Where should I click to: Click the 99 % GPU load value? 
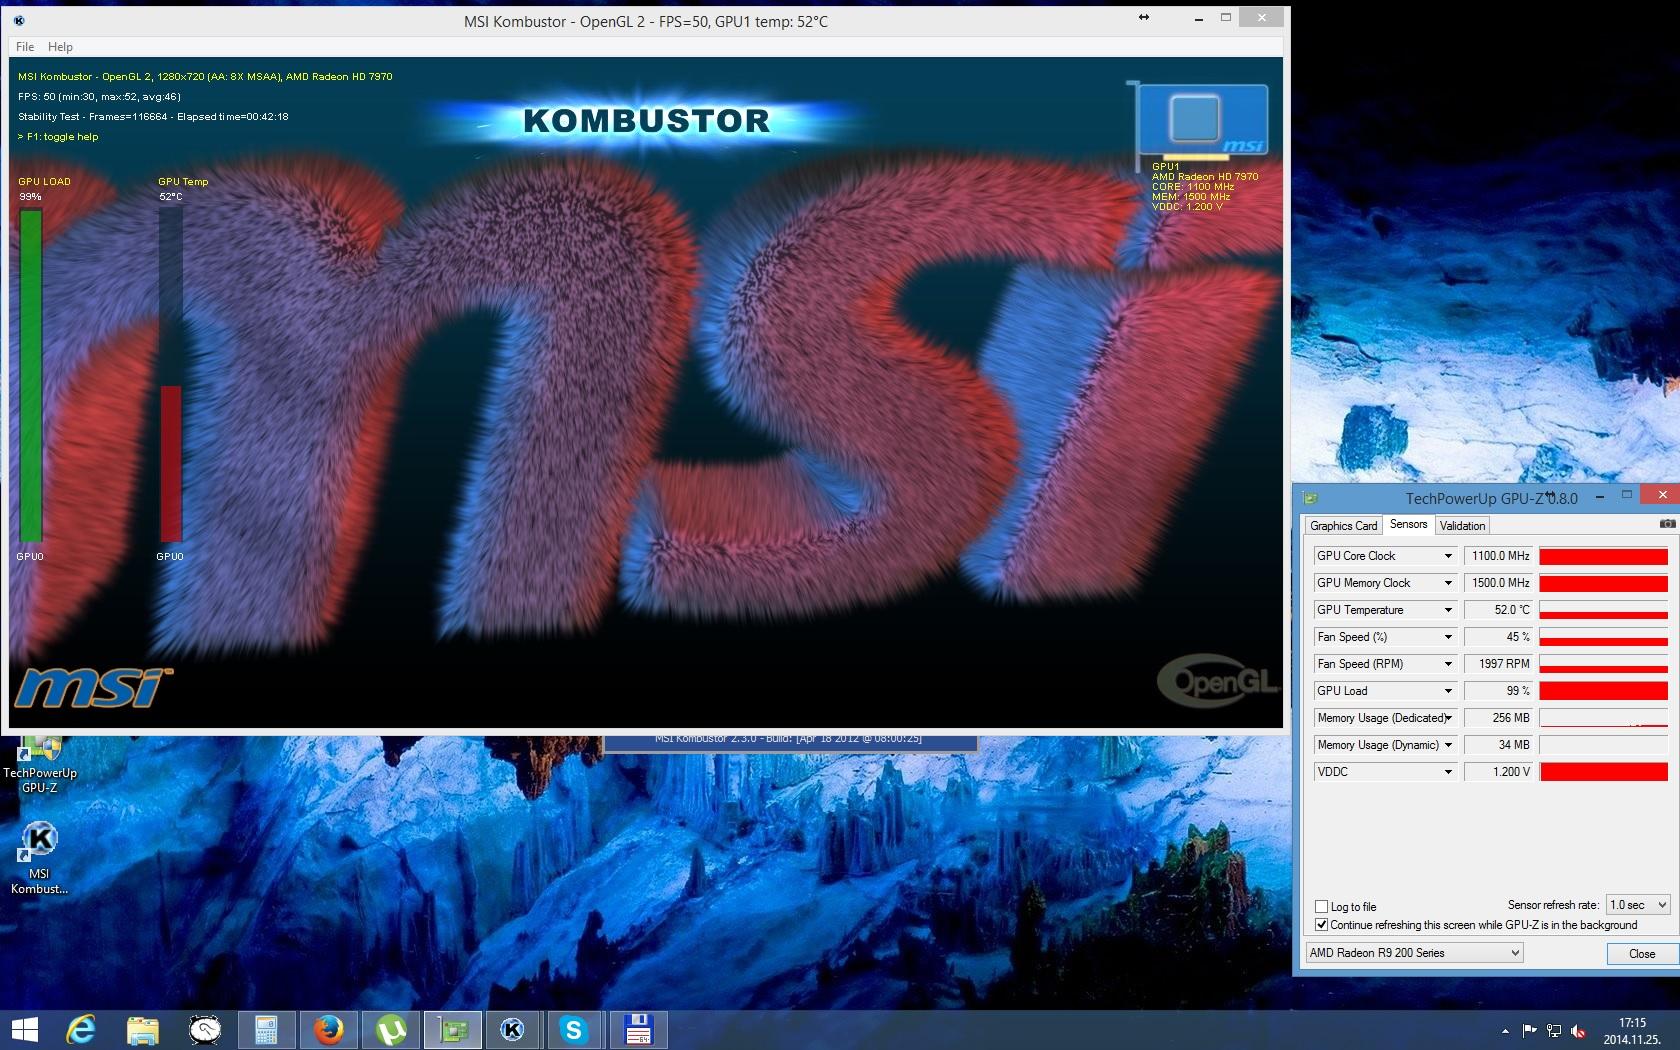(1499, 691)
